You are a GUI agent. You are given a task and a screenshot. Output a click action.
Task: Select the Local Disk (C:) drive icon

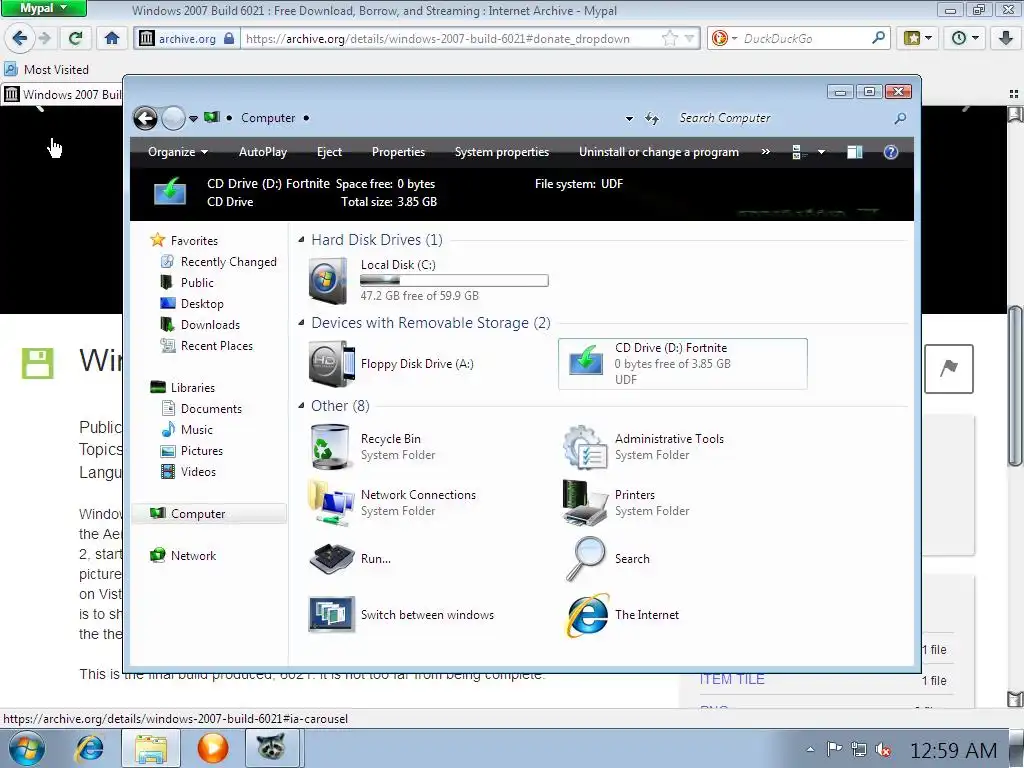coord(328,281)
